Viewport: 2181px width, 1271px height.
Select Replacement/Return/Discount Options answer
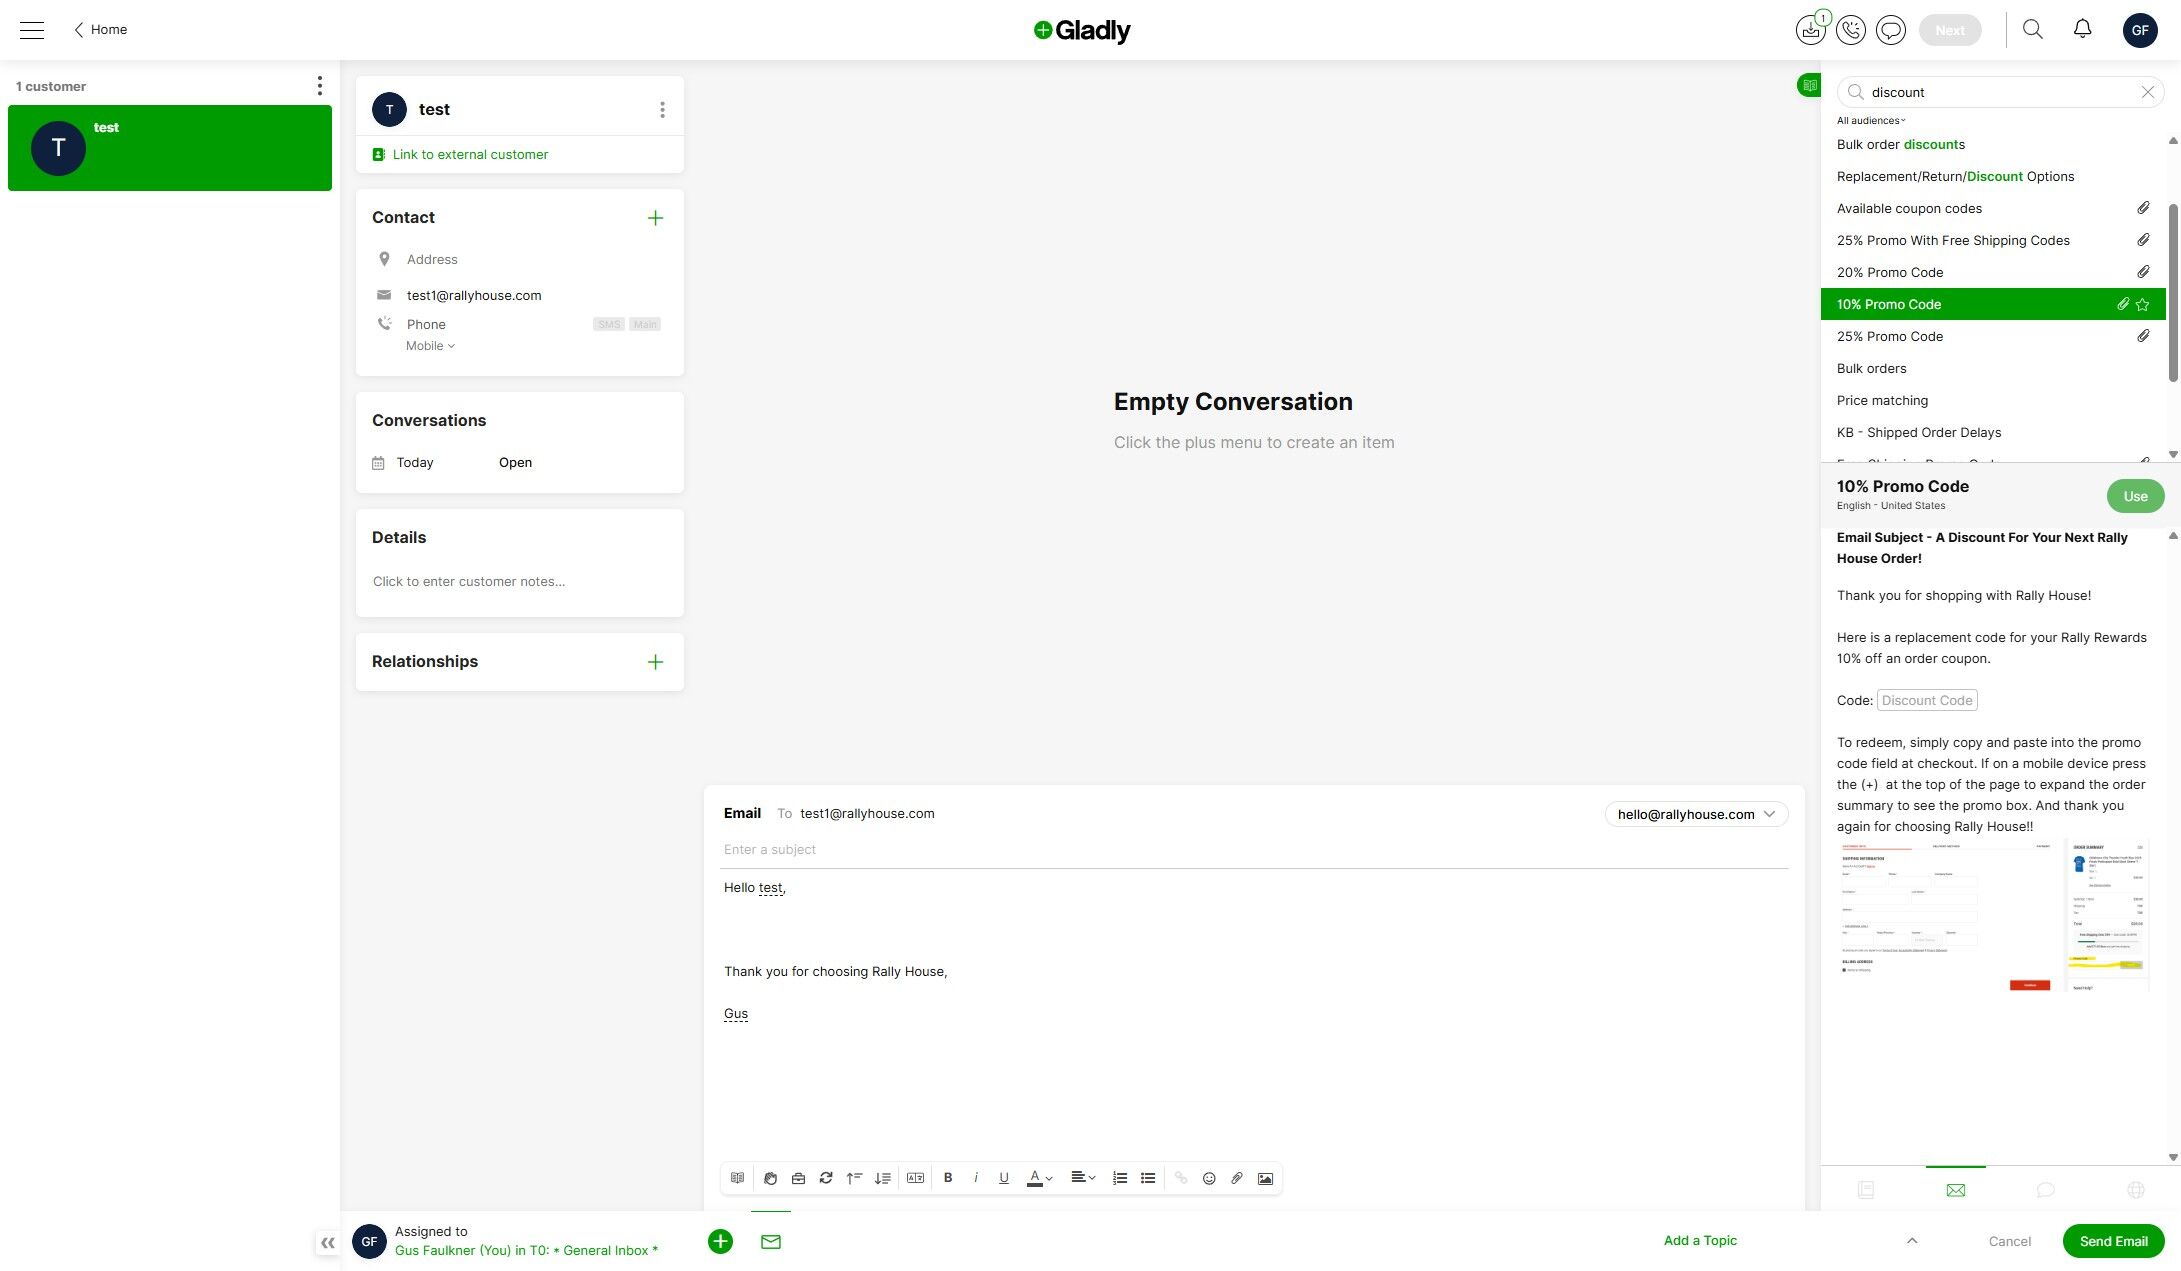coord(1993,176)
